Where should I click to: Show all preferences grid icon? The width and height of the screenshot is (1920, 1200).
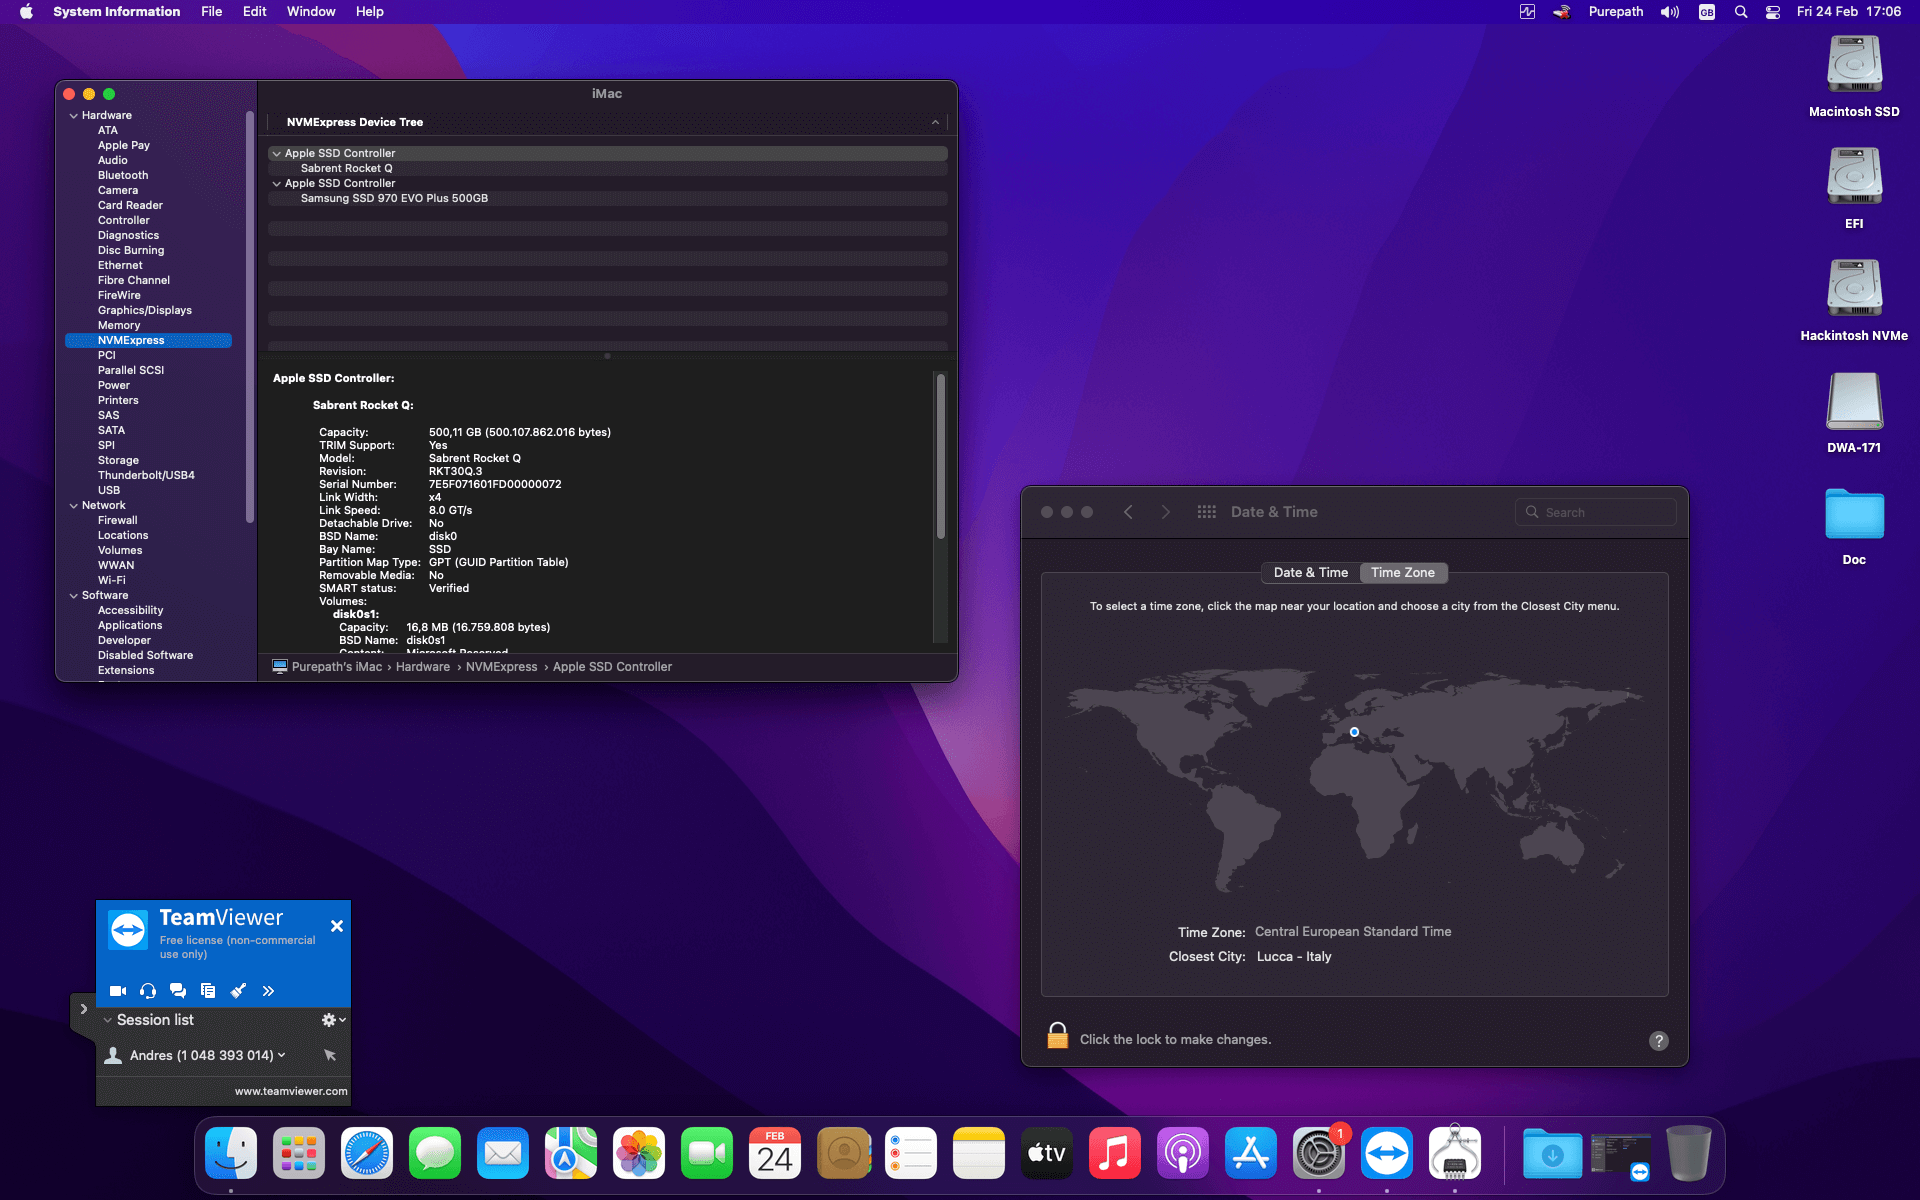1206,512
